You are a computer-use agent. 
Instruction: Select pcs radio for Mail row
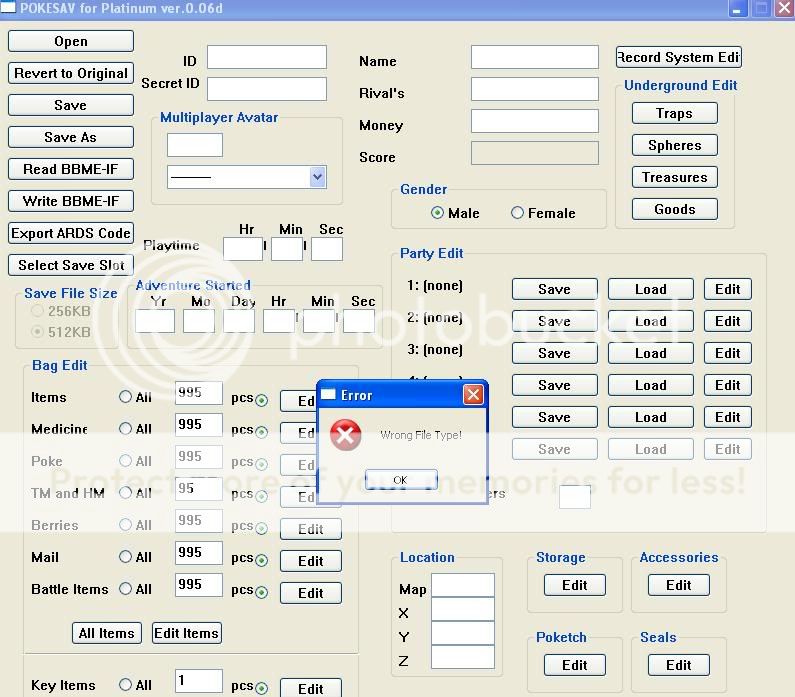coord(262,560)
